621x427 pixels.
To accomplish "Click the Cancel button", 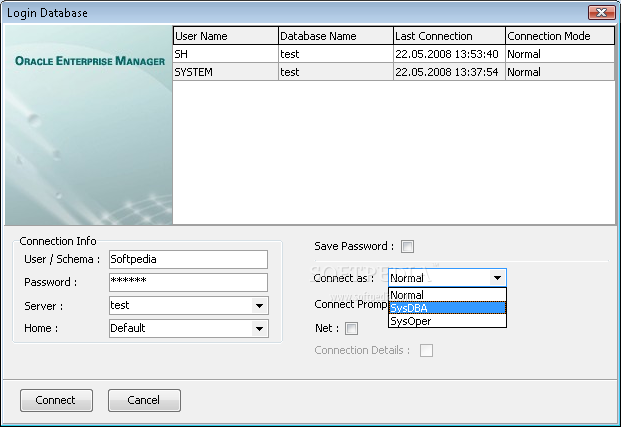I will pyautogui.click(x=144, y=400).
